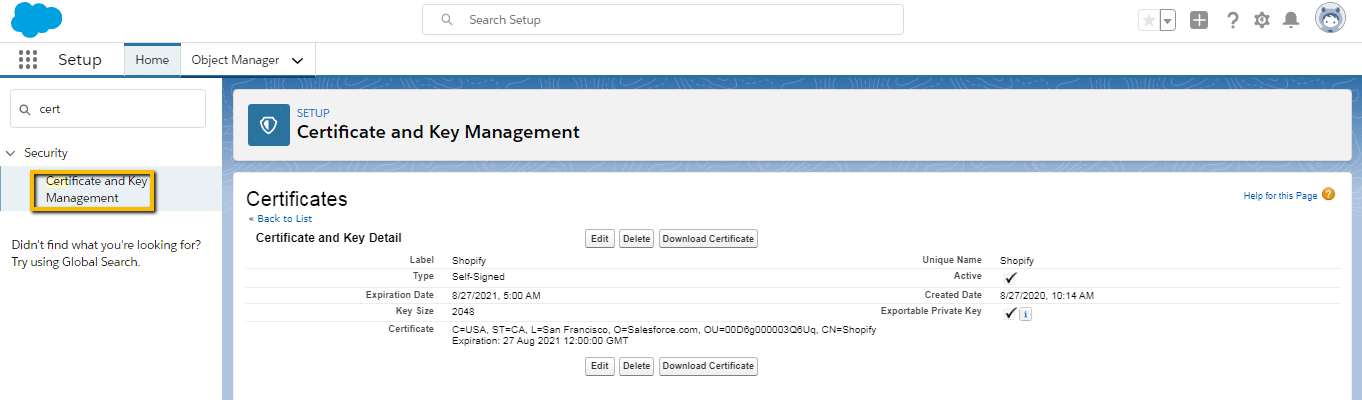Click the bottom Delete button
This screenshot has height=400, width=1362.
pos(636,366)
